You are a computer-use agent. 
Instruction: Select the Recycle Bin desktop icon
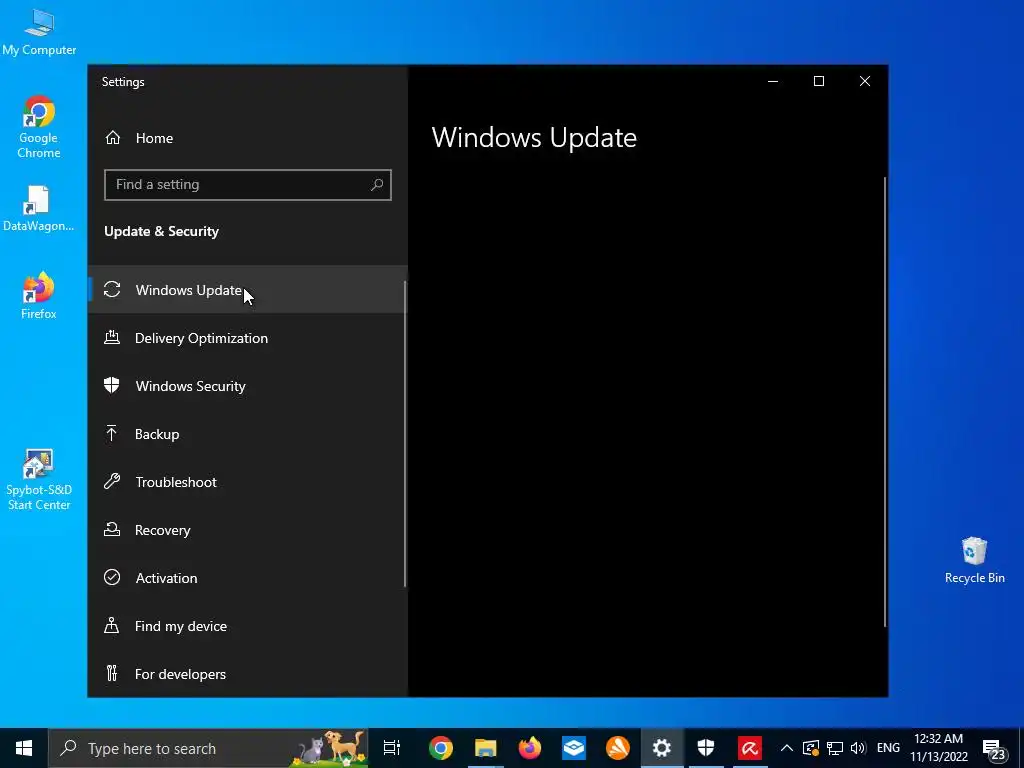coord(974,560)
